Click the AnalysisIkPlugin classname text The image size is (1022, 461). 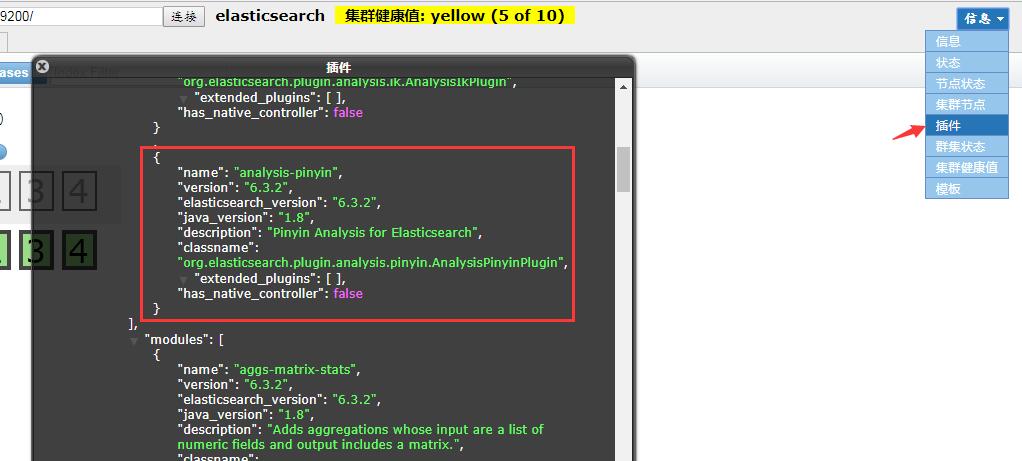click(x=347, y=83)
